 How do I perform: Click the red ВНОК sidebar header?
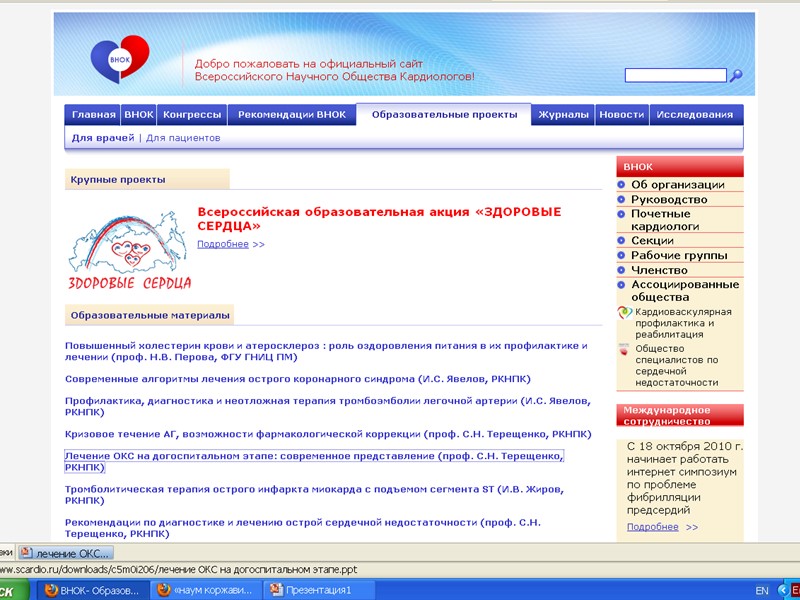pyautogui.click(x=680, y=167)
